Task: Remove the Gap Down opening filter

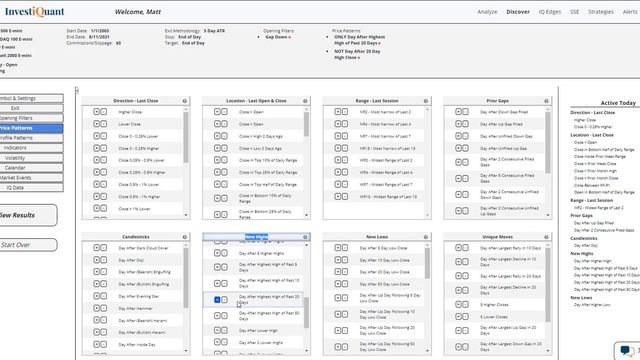Action: click(x=289, y=37)
